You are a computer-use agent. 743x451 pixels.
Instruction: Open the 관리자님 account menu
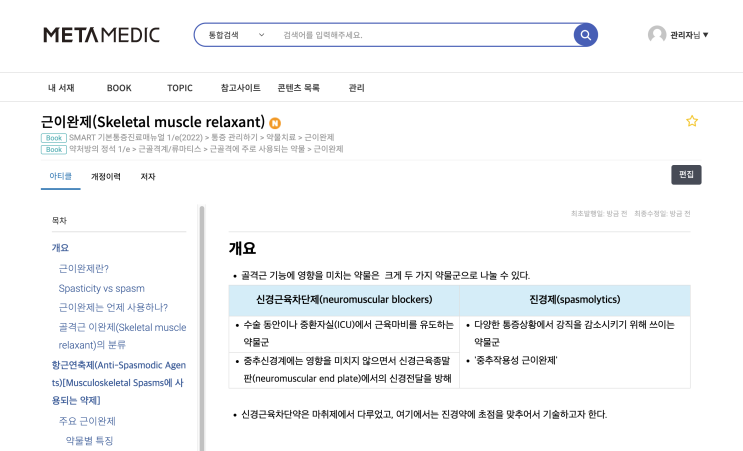(689, 35)
